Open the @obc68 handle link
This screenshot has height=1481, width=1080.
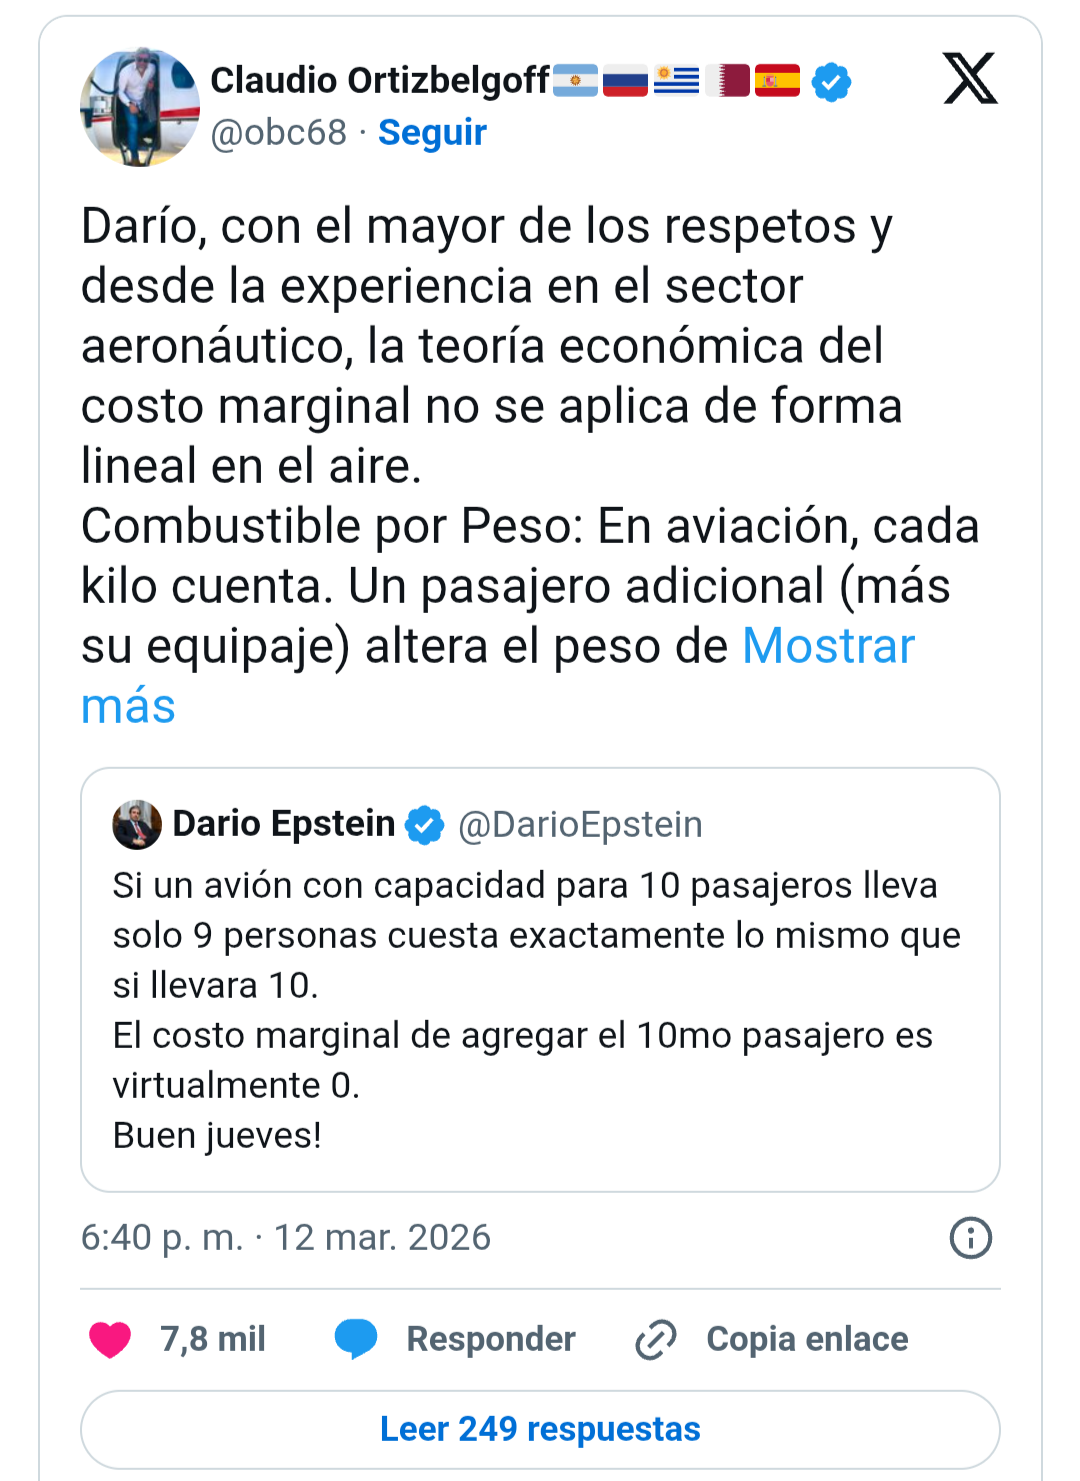coord(279,132)
